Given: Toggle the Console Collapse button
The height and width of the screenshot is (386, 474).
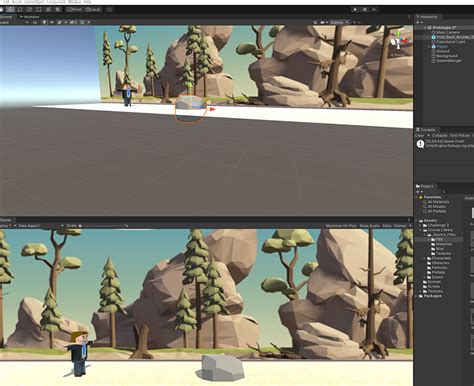Looking at the screenshot, I should (x=439, y=136).
